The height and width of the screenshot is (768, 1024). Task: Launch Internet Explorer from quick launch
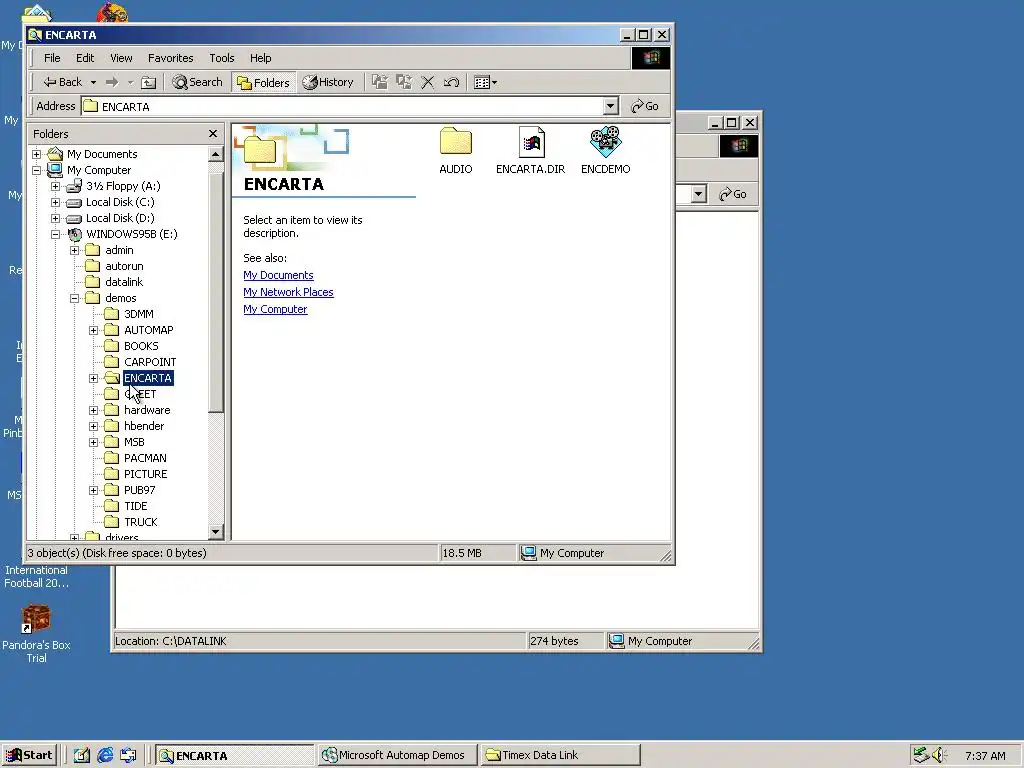pos(104,756)
